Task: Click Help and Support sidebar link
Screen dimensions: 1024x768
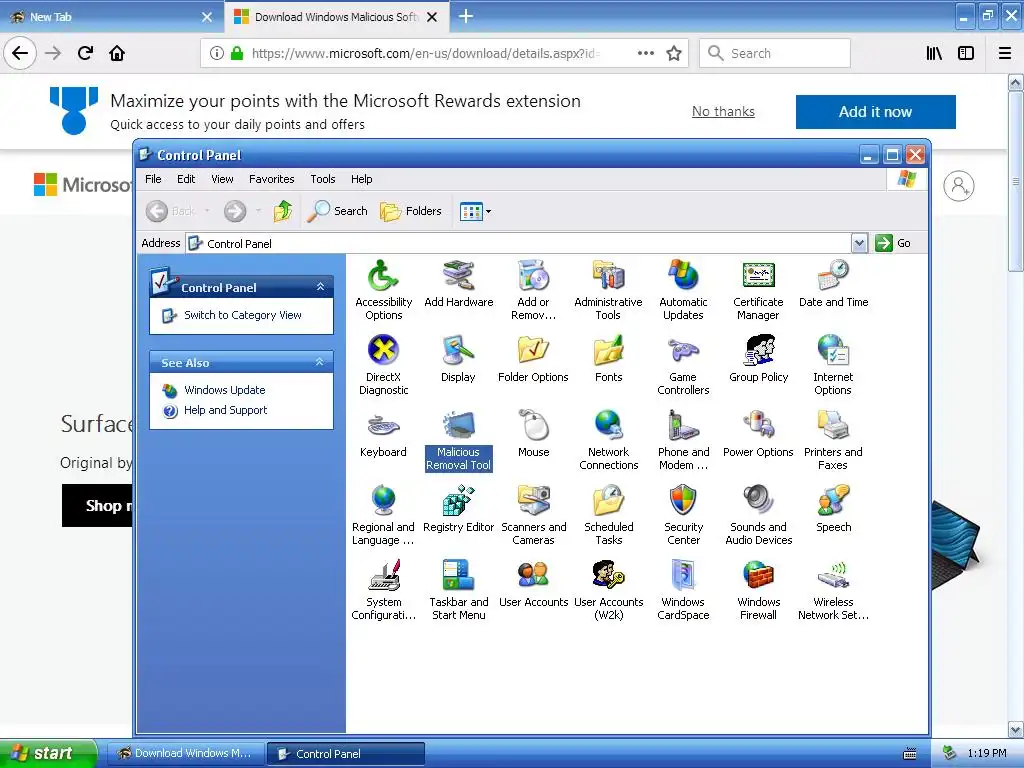Action: click(x=225, y=410)
